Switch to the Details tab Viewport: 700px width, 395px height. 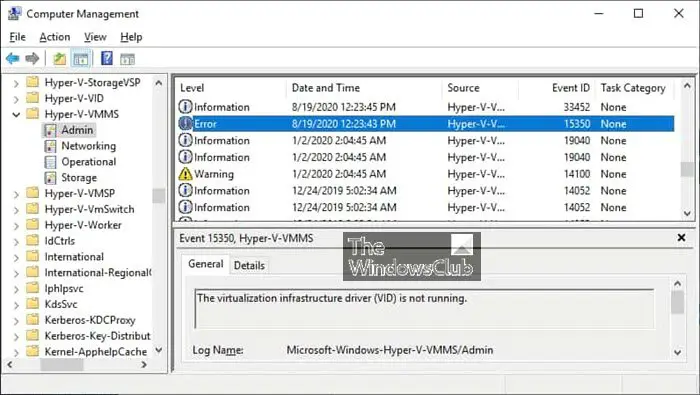[x=249, y=266]
